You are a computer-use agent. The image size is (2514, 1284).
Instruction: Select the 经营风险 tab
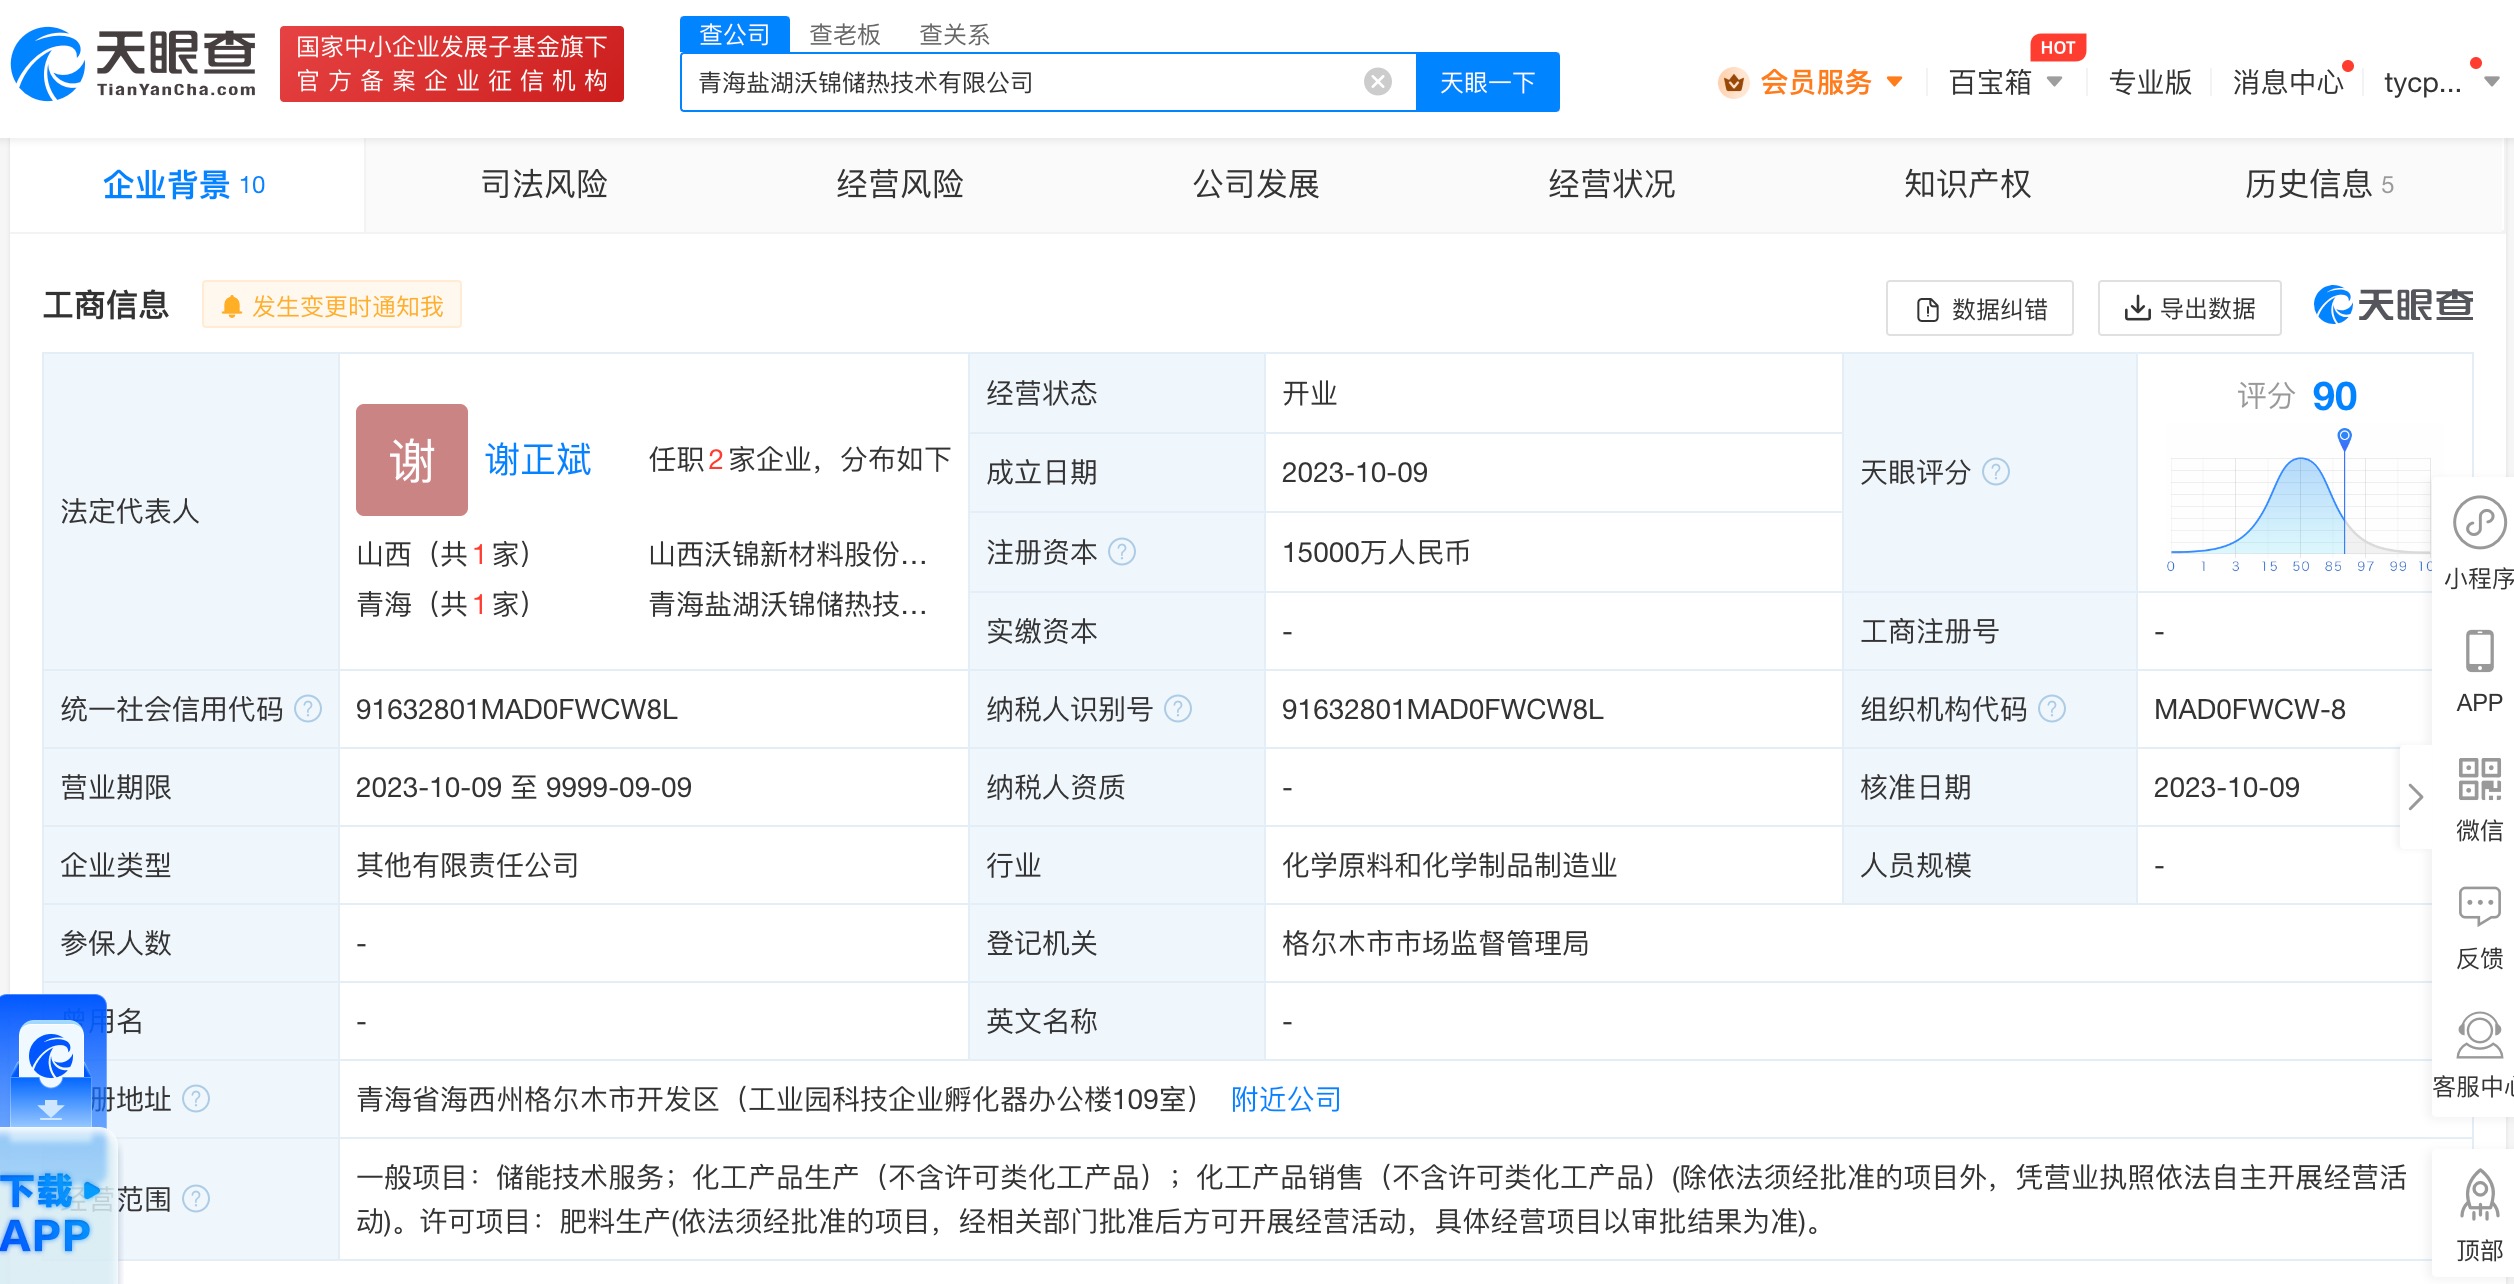(x=900, y=185)
